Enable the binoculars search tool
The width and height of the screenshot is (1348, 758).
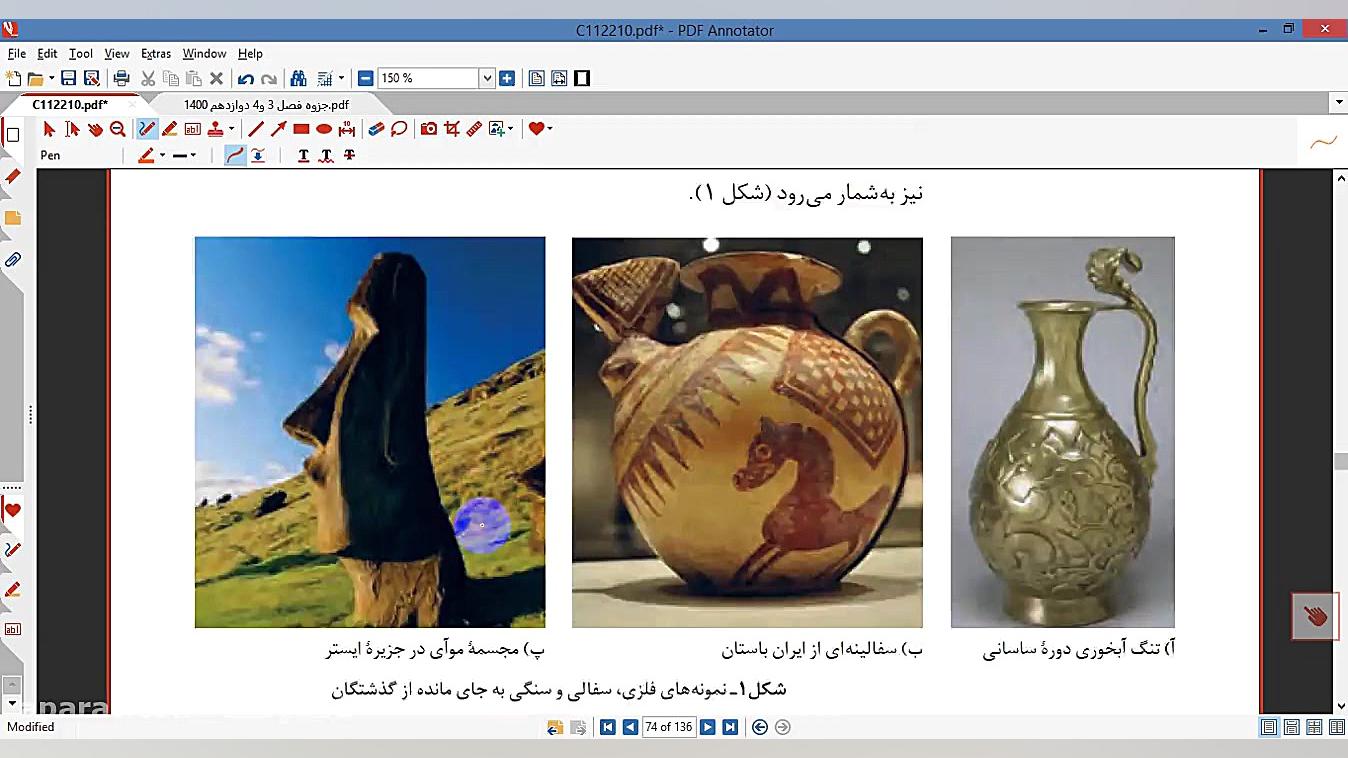coord(297,77)
